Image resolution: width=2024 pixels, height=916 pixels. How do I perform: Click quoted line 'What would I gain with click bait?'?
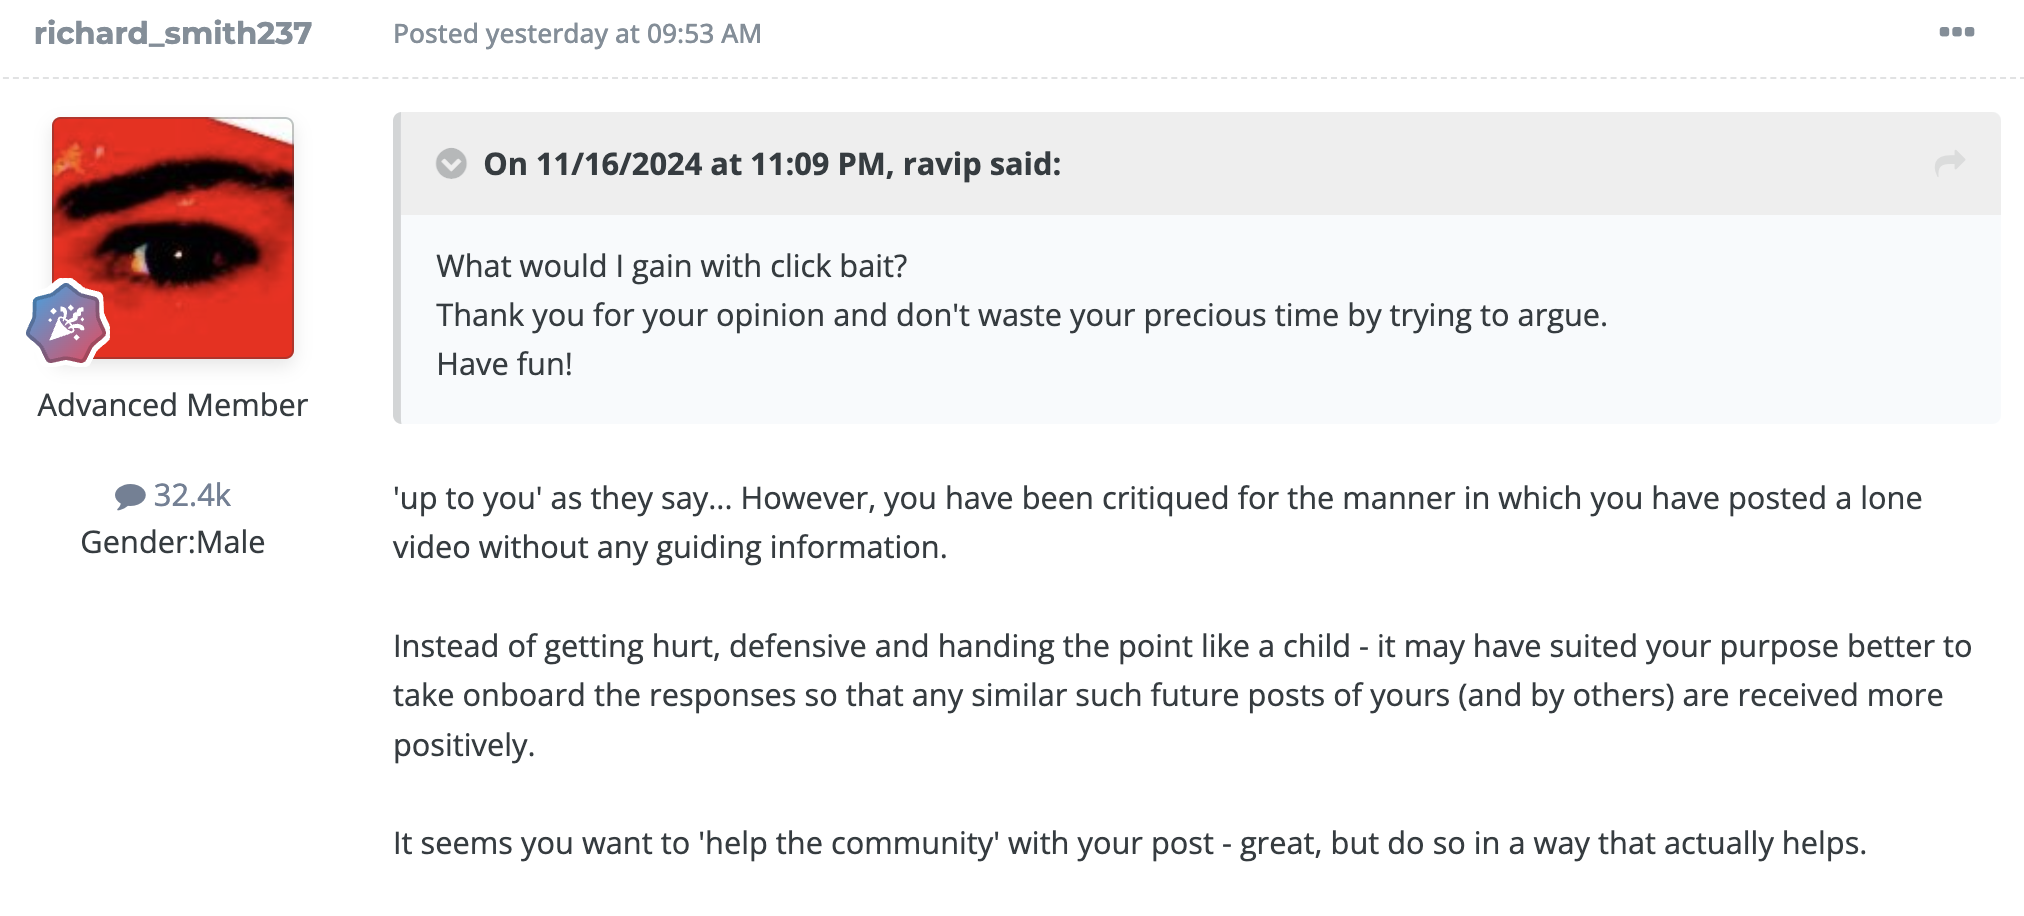671,266
